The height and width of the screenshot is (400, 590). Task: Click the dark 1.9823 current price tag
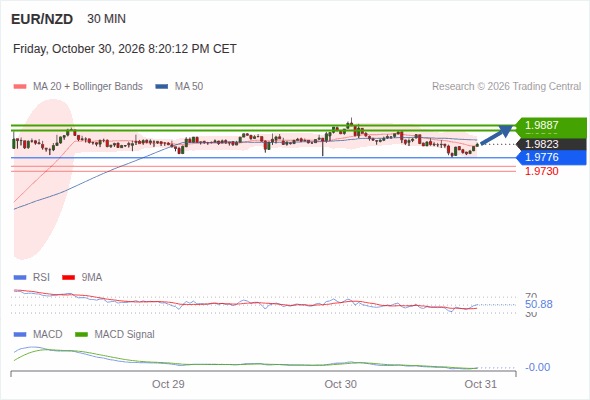(x=552, y=144)
